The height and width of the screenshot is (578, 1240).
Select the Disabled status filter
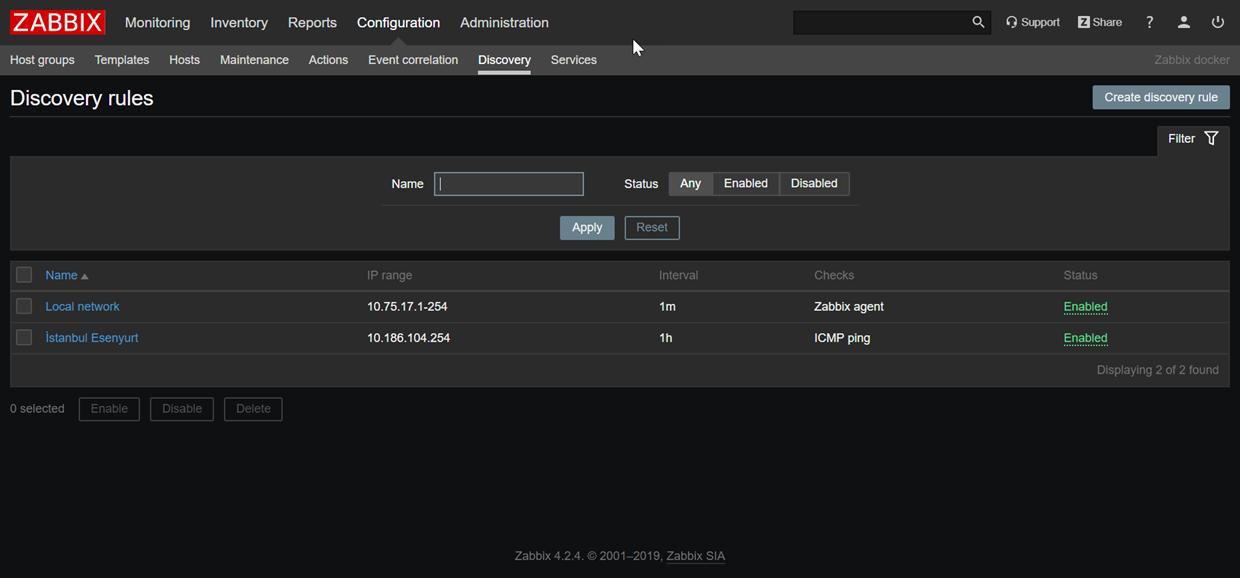point(813,184)
